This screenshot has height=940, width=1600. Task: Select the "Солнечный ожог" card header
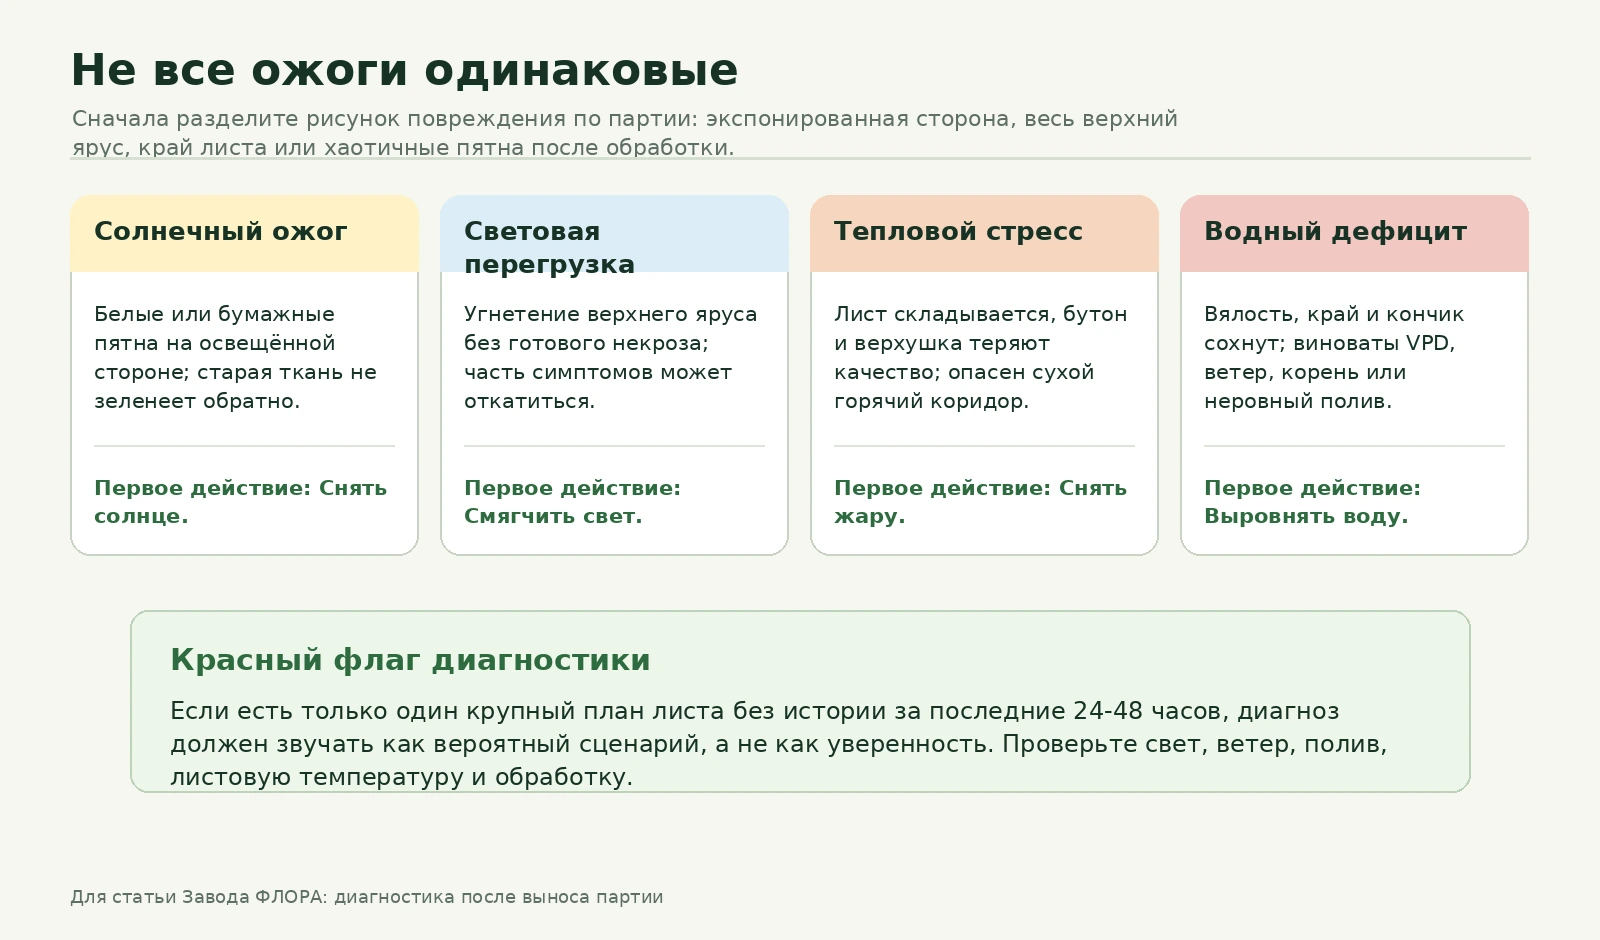tap(244, 233)
